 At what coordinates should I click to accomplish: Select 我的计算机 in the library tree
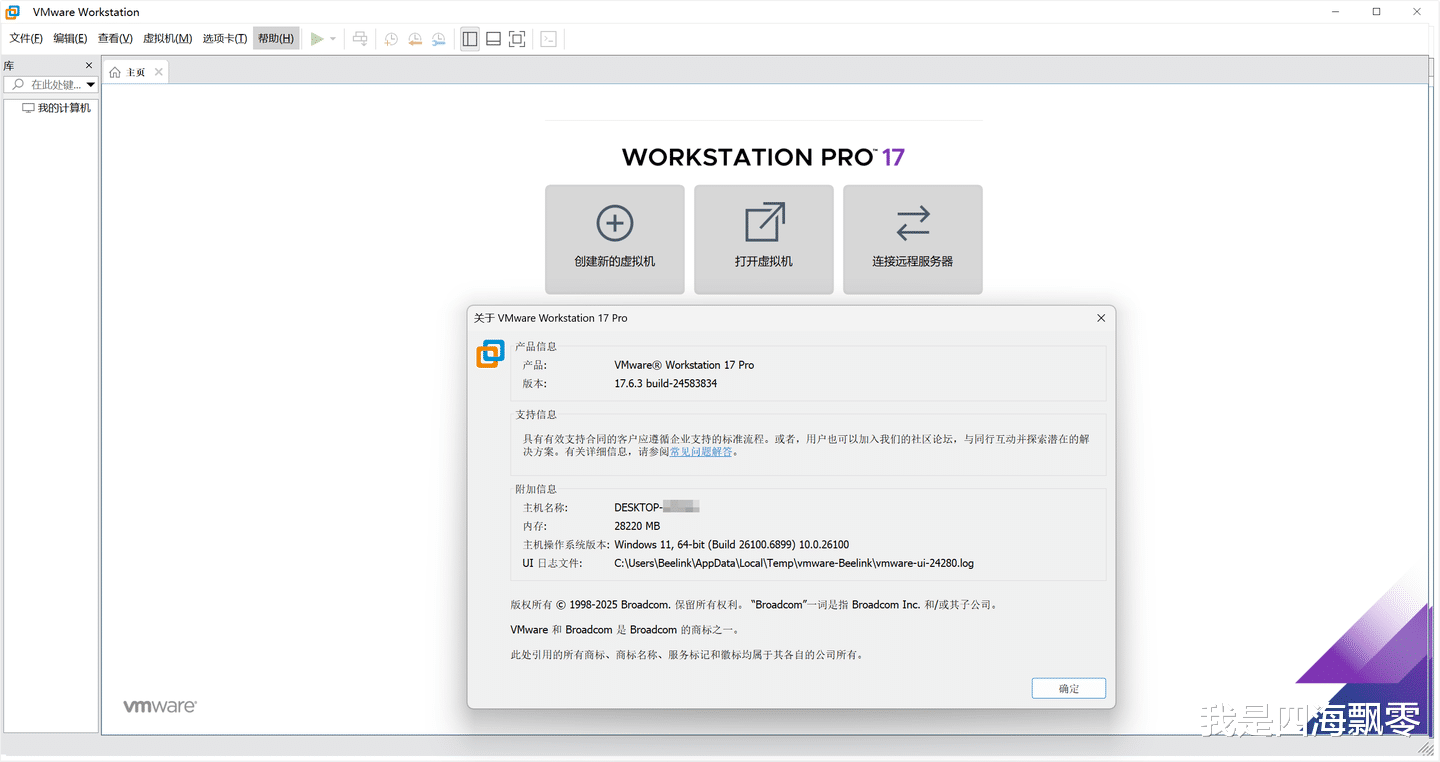pyautogui.click(x=64, y=108)
